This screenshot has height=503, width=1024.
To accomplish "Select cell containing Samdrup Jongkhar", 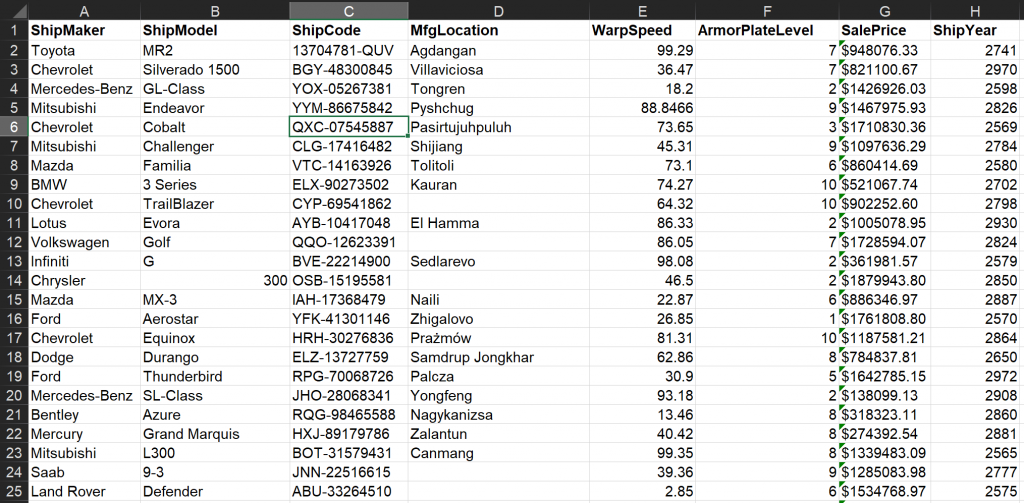I will click(499, 357).
